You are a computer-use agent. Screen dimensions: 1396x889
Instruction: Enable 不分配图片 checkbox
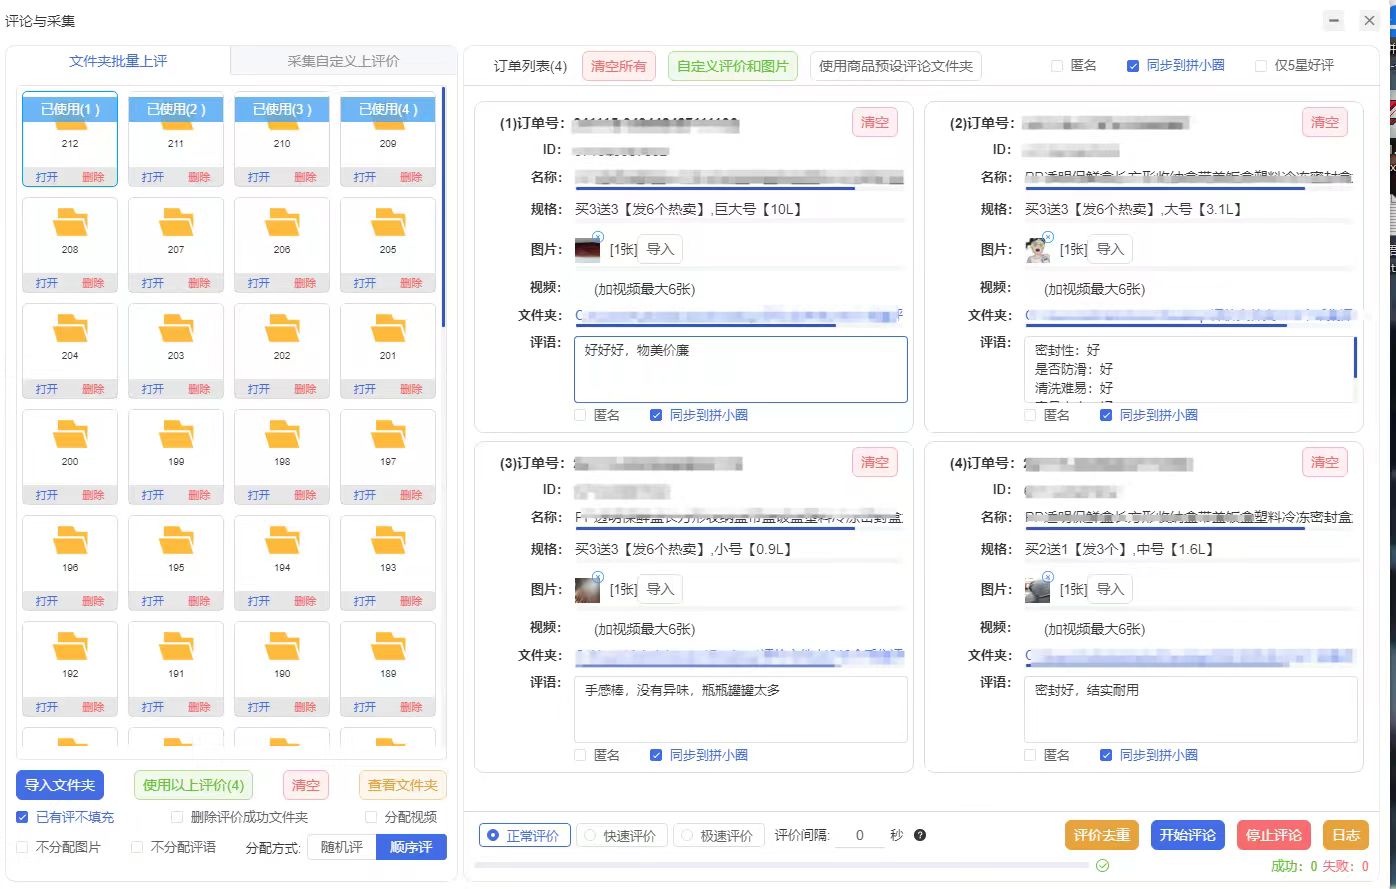22,847
